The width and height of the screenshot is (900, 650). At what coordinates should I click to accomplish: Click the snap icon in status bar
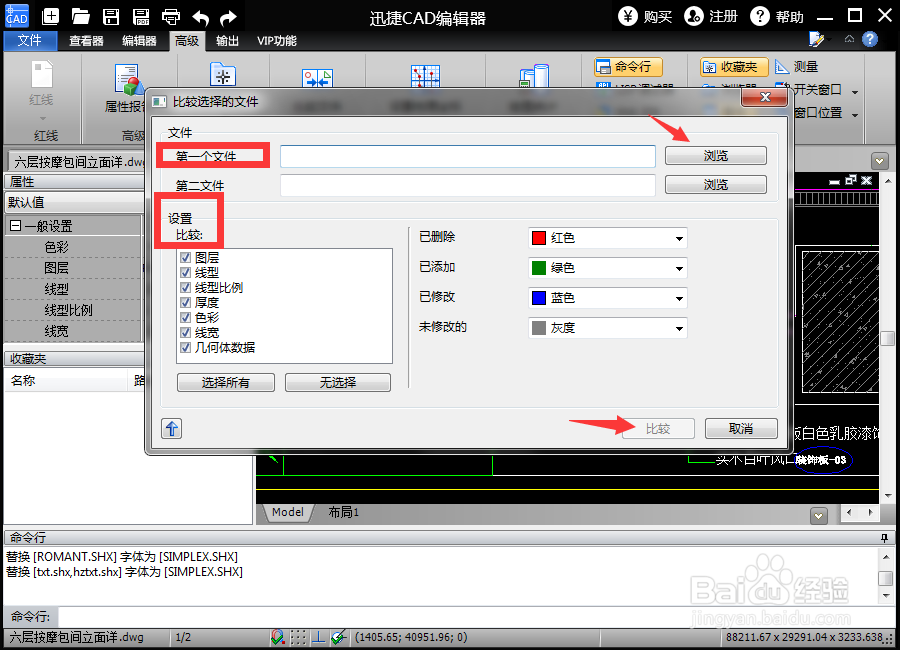(x=278, y=637)
